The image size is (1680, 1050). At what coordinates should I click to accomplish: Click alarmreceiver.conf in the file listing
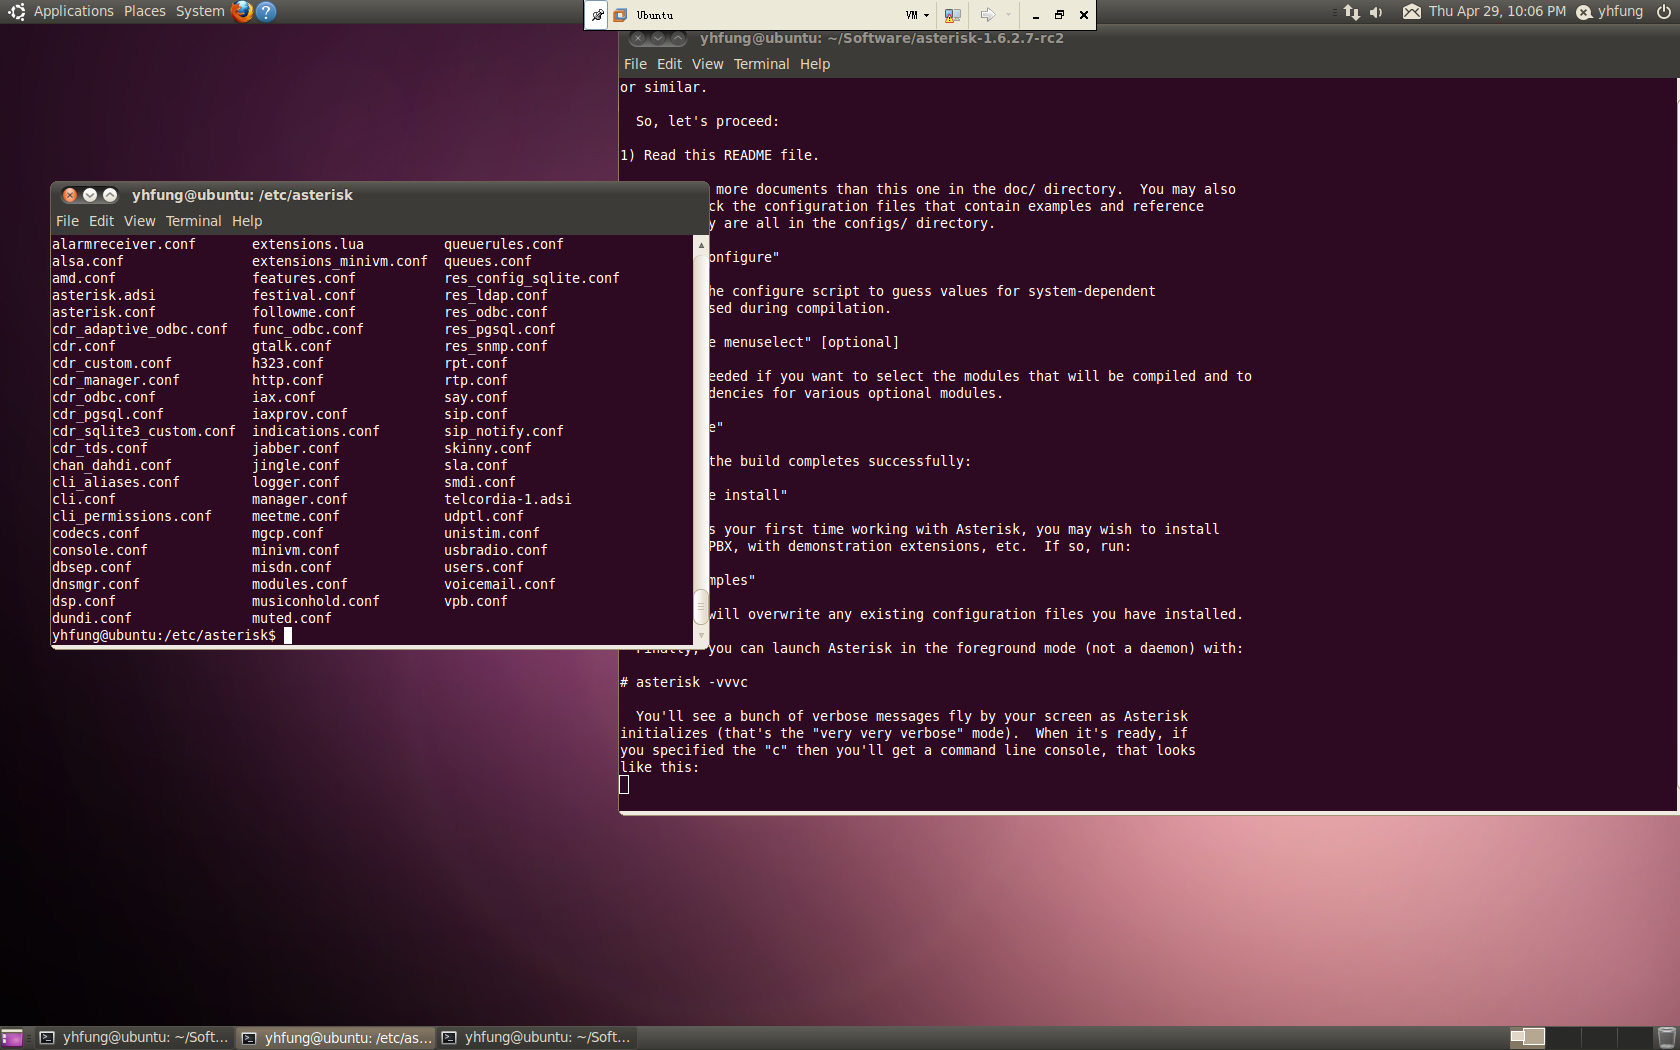[x=124, y=244]
